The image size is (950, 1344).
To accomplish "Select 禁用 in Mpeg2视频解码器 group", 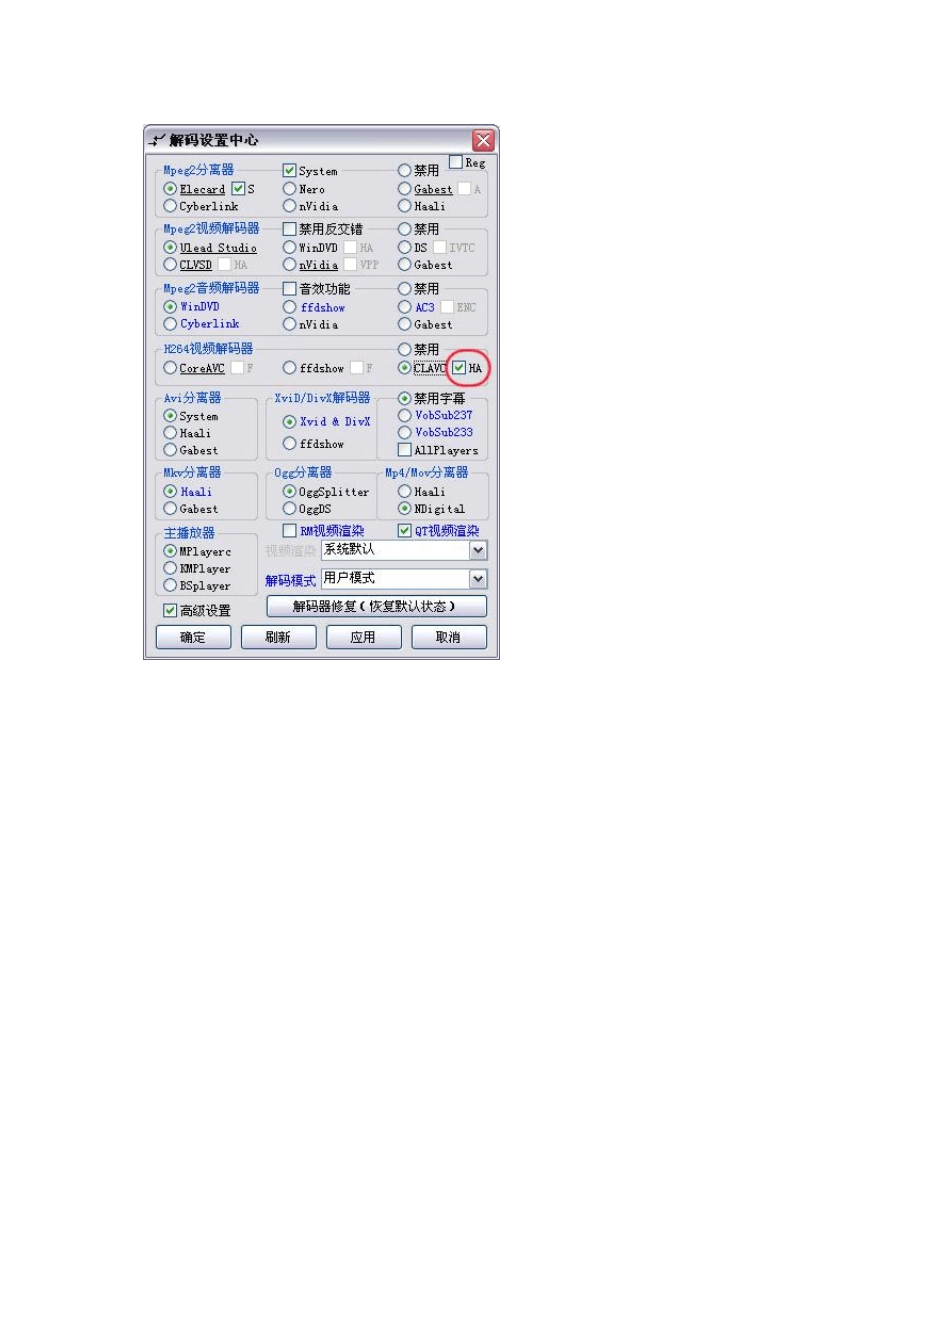I will [404, 229].
